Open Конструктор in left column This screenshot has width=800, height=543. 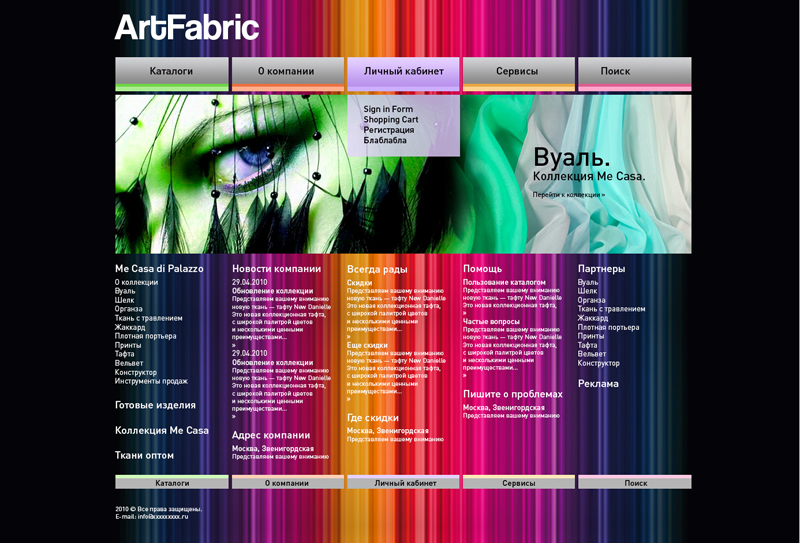click(x=136, y=372)
